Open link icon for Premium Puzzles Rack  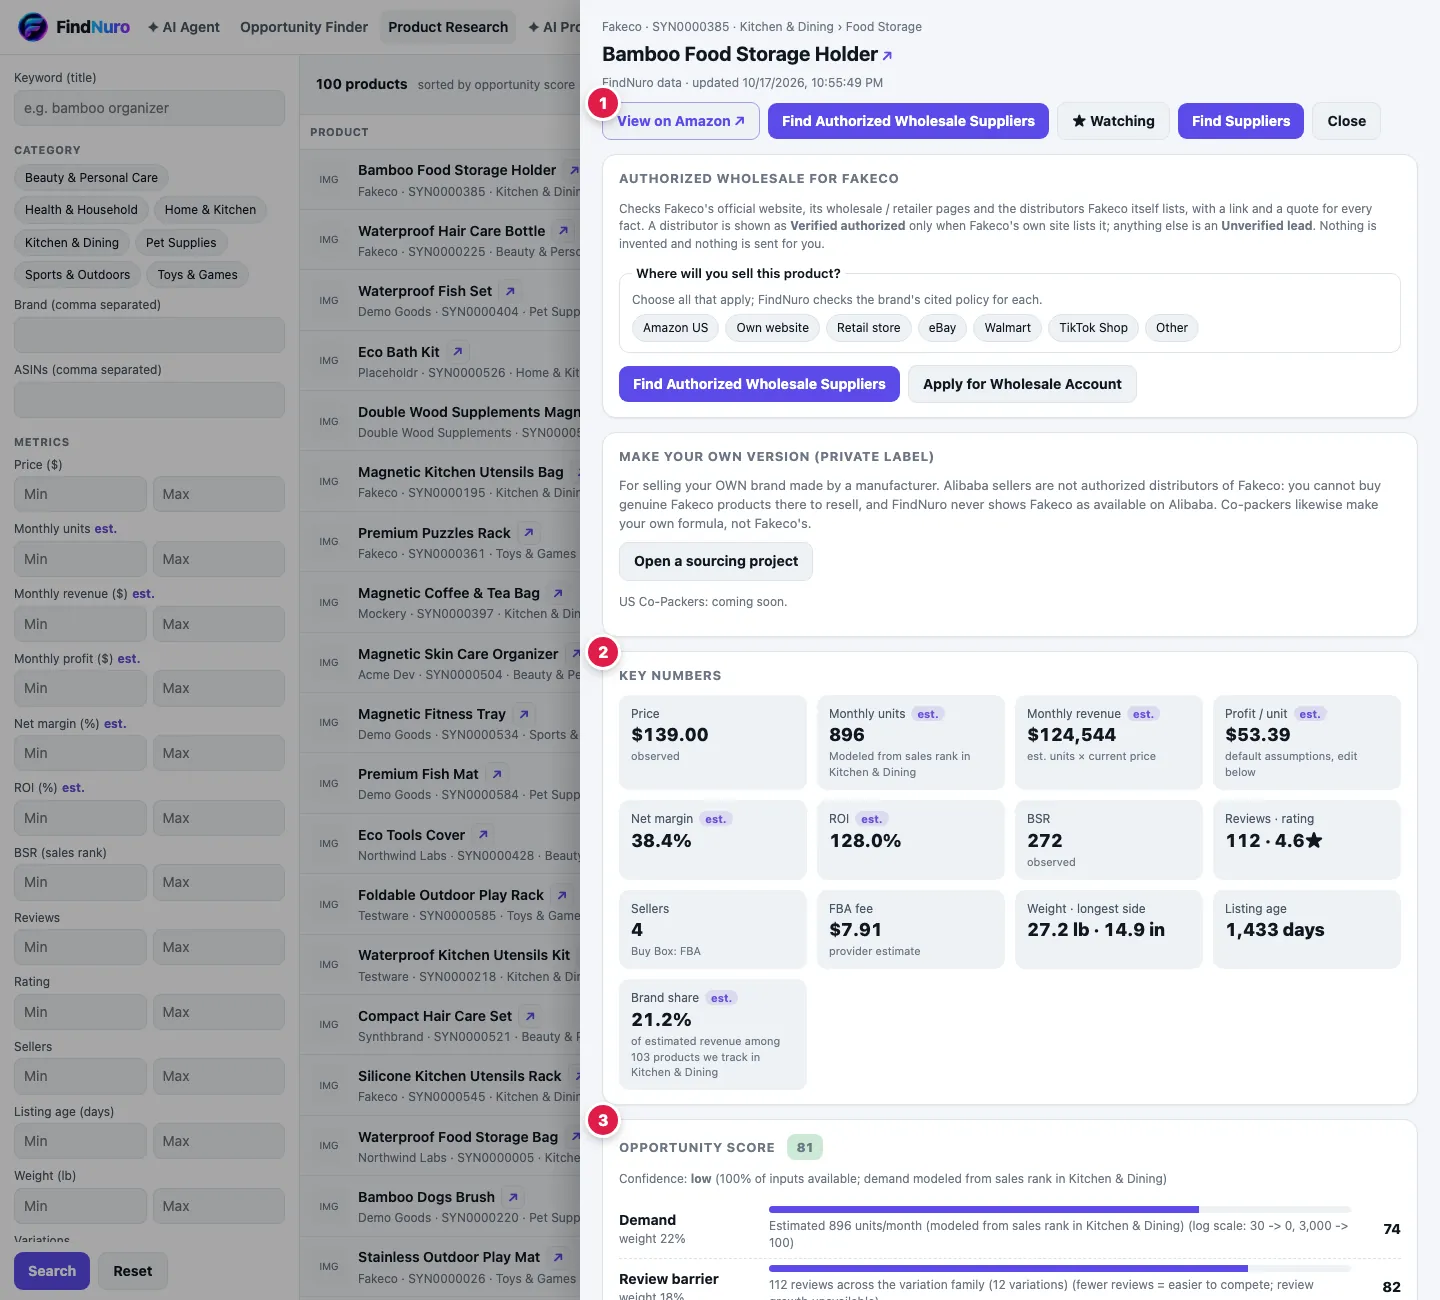click(x=528, y=533)
